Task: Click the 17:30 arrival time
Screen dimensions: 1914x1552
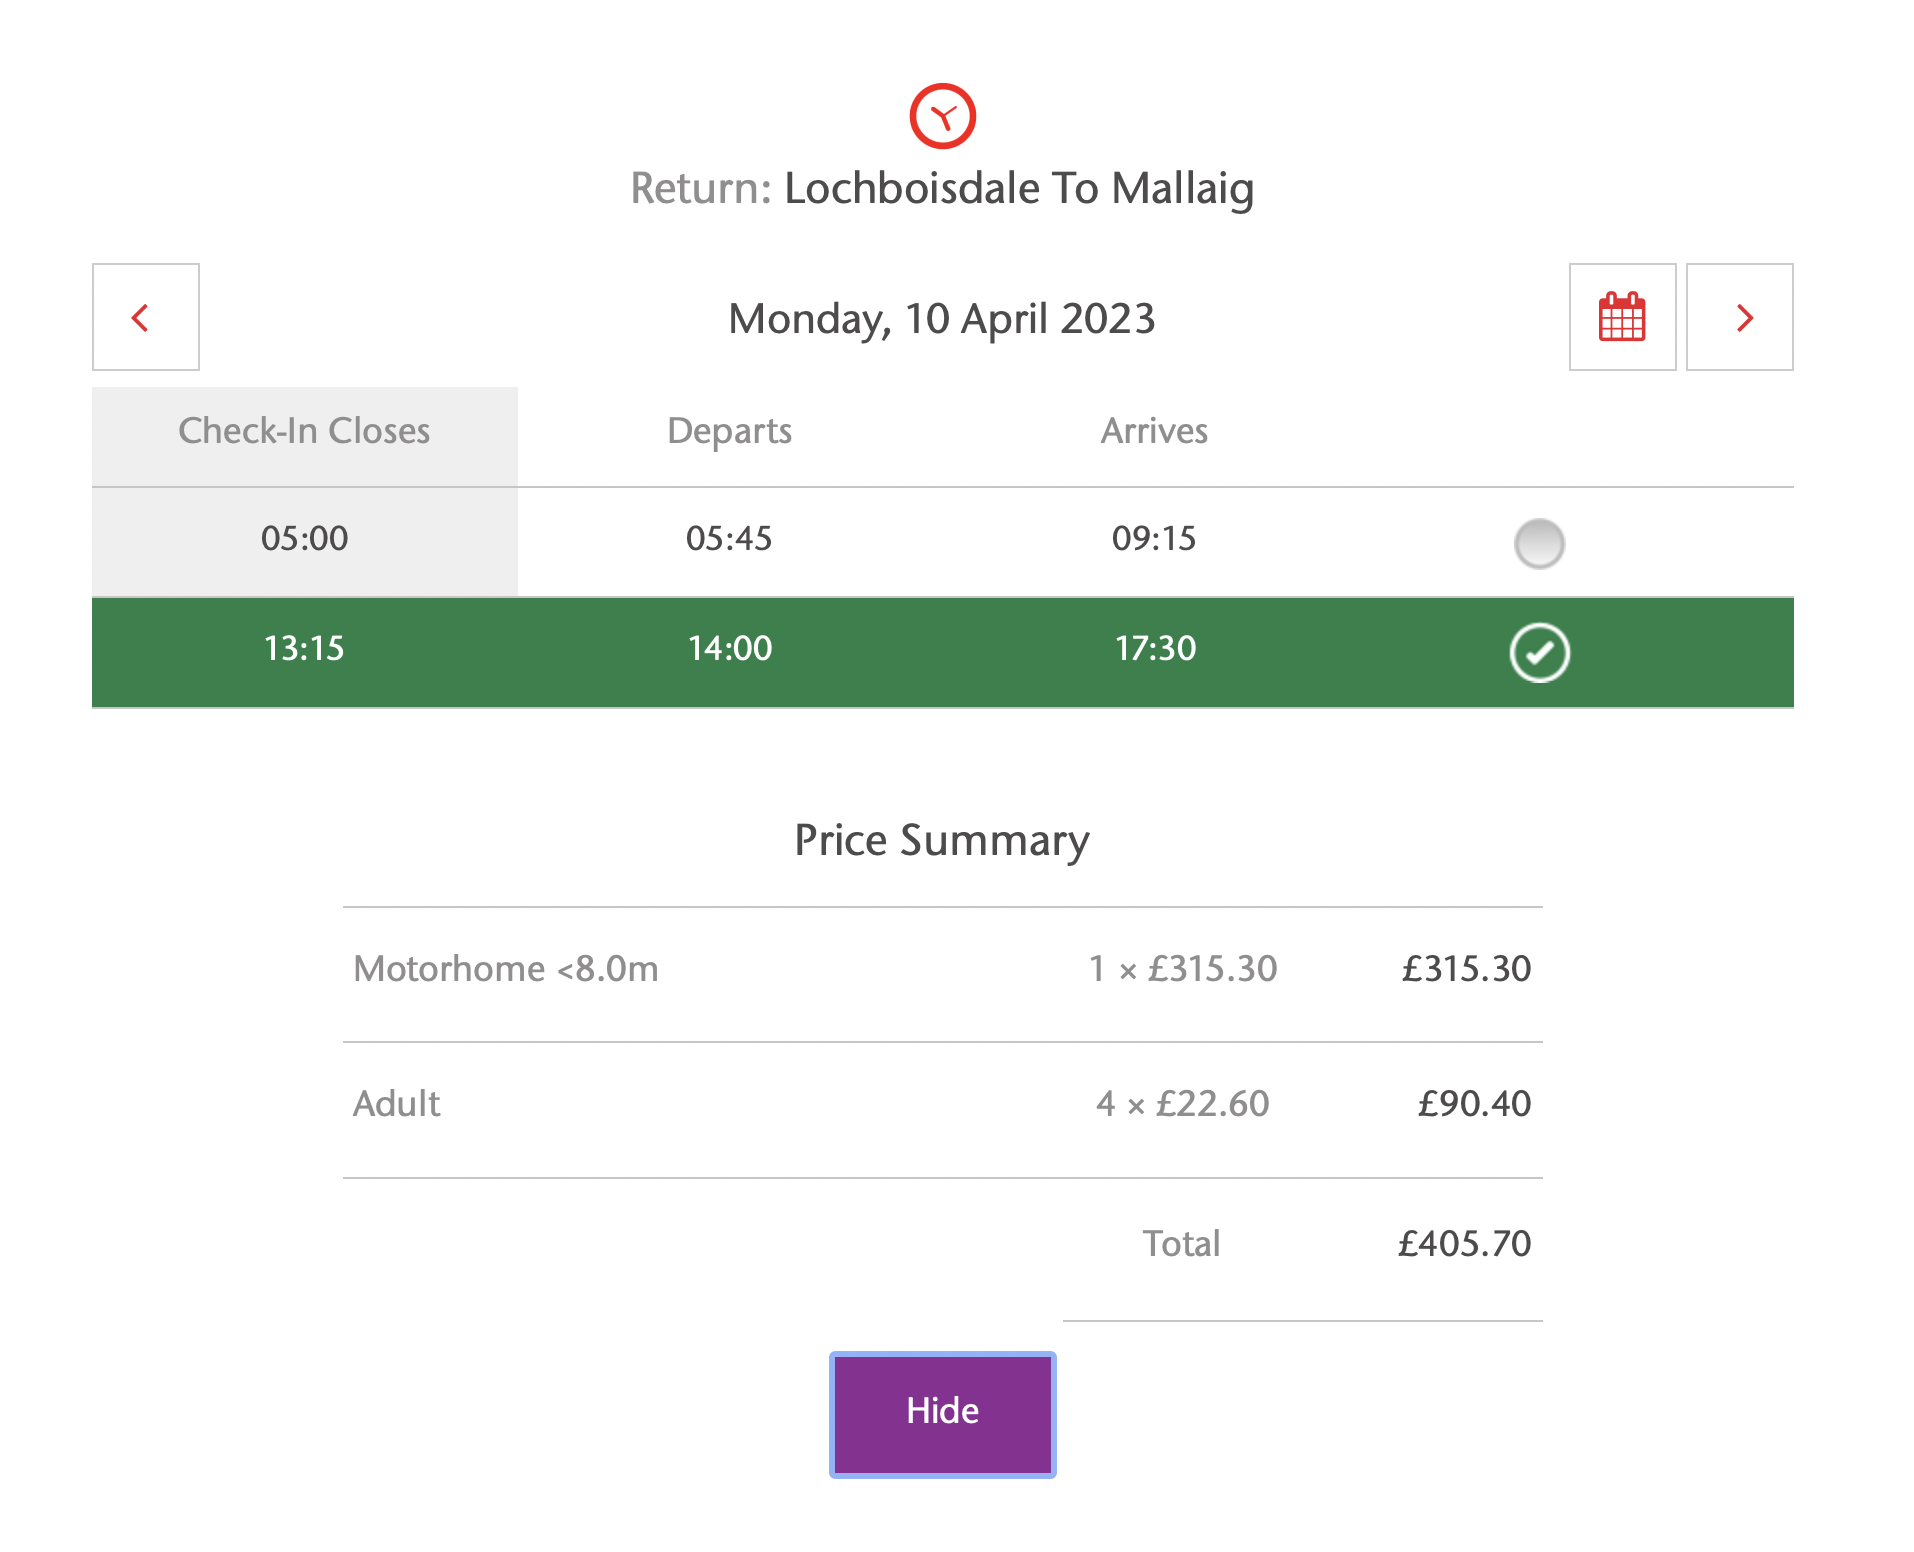Action: tap(1155, 649)
